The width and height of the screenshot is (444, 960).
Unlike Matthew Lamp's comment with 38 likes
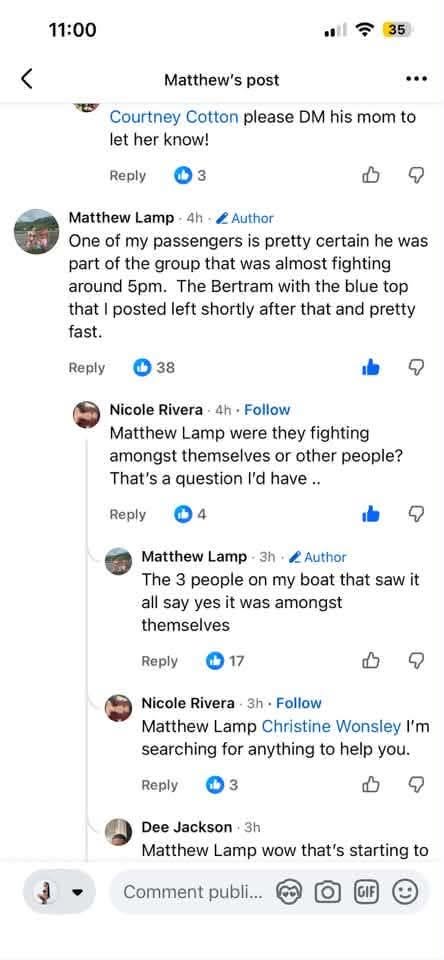pos(371,367)
